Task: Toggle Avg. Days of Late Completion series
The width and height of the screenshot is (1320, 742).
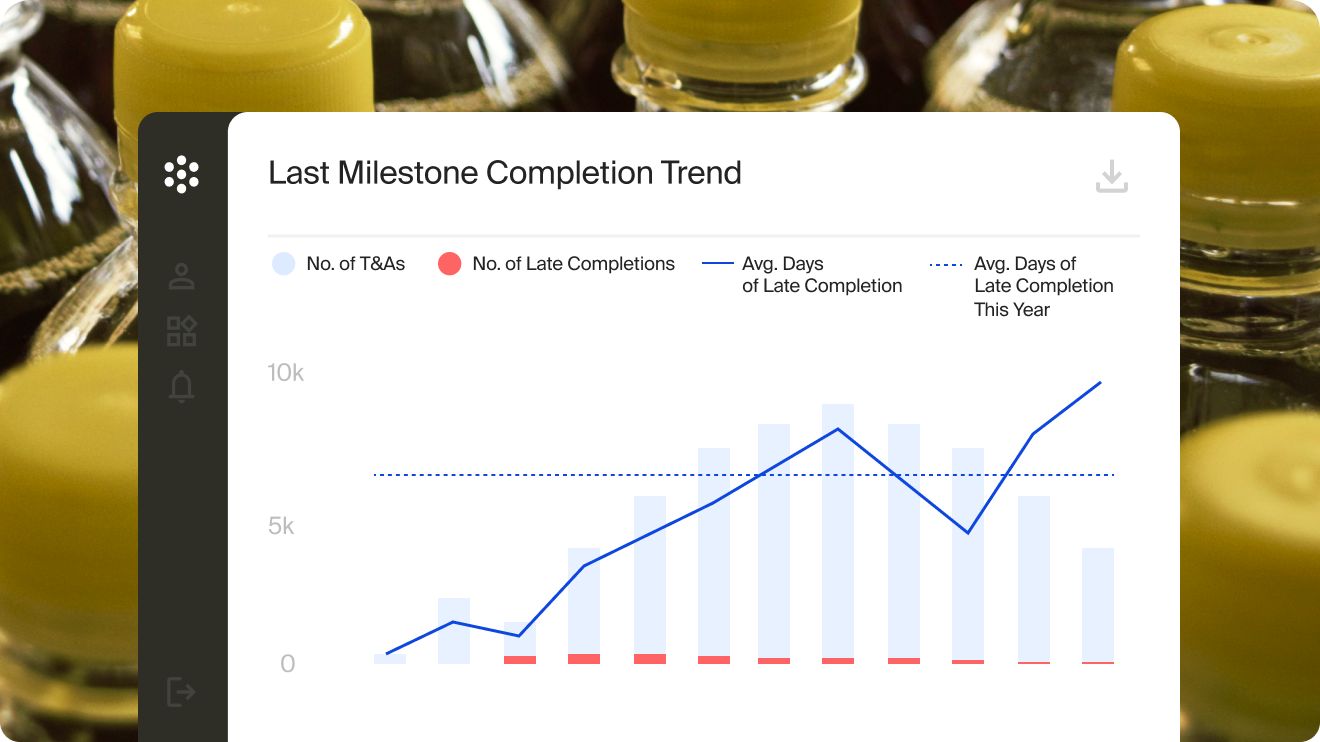Action: tap(821, 275)
